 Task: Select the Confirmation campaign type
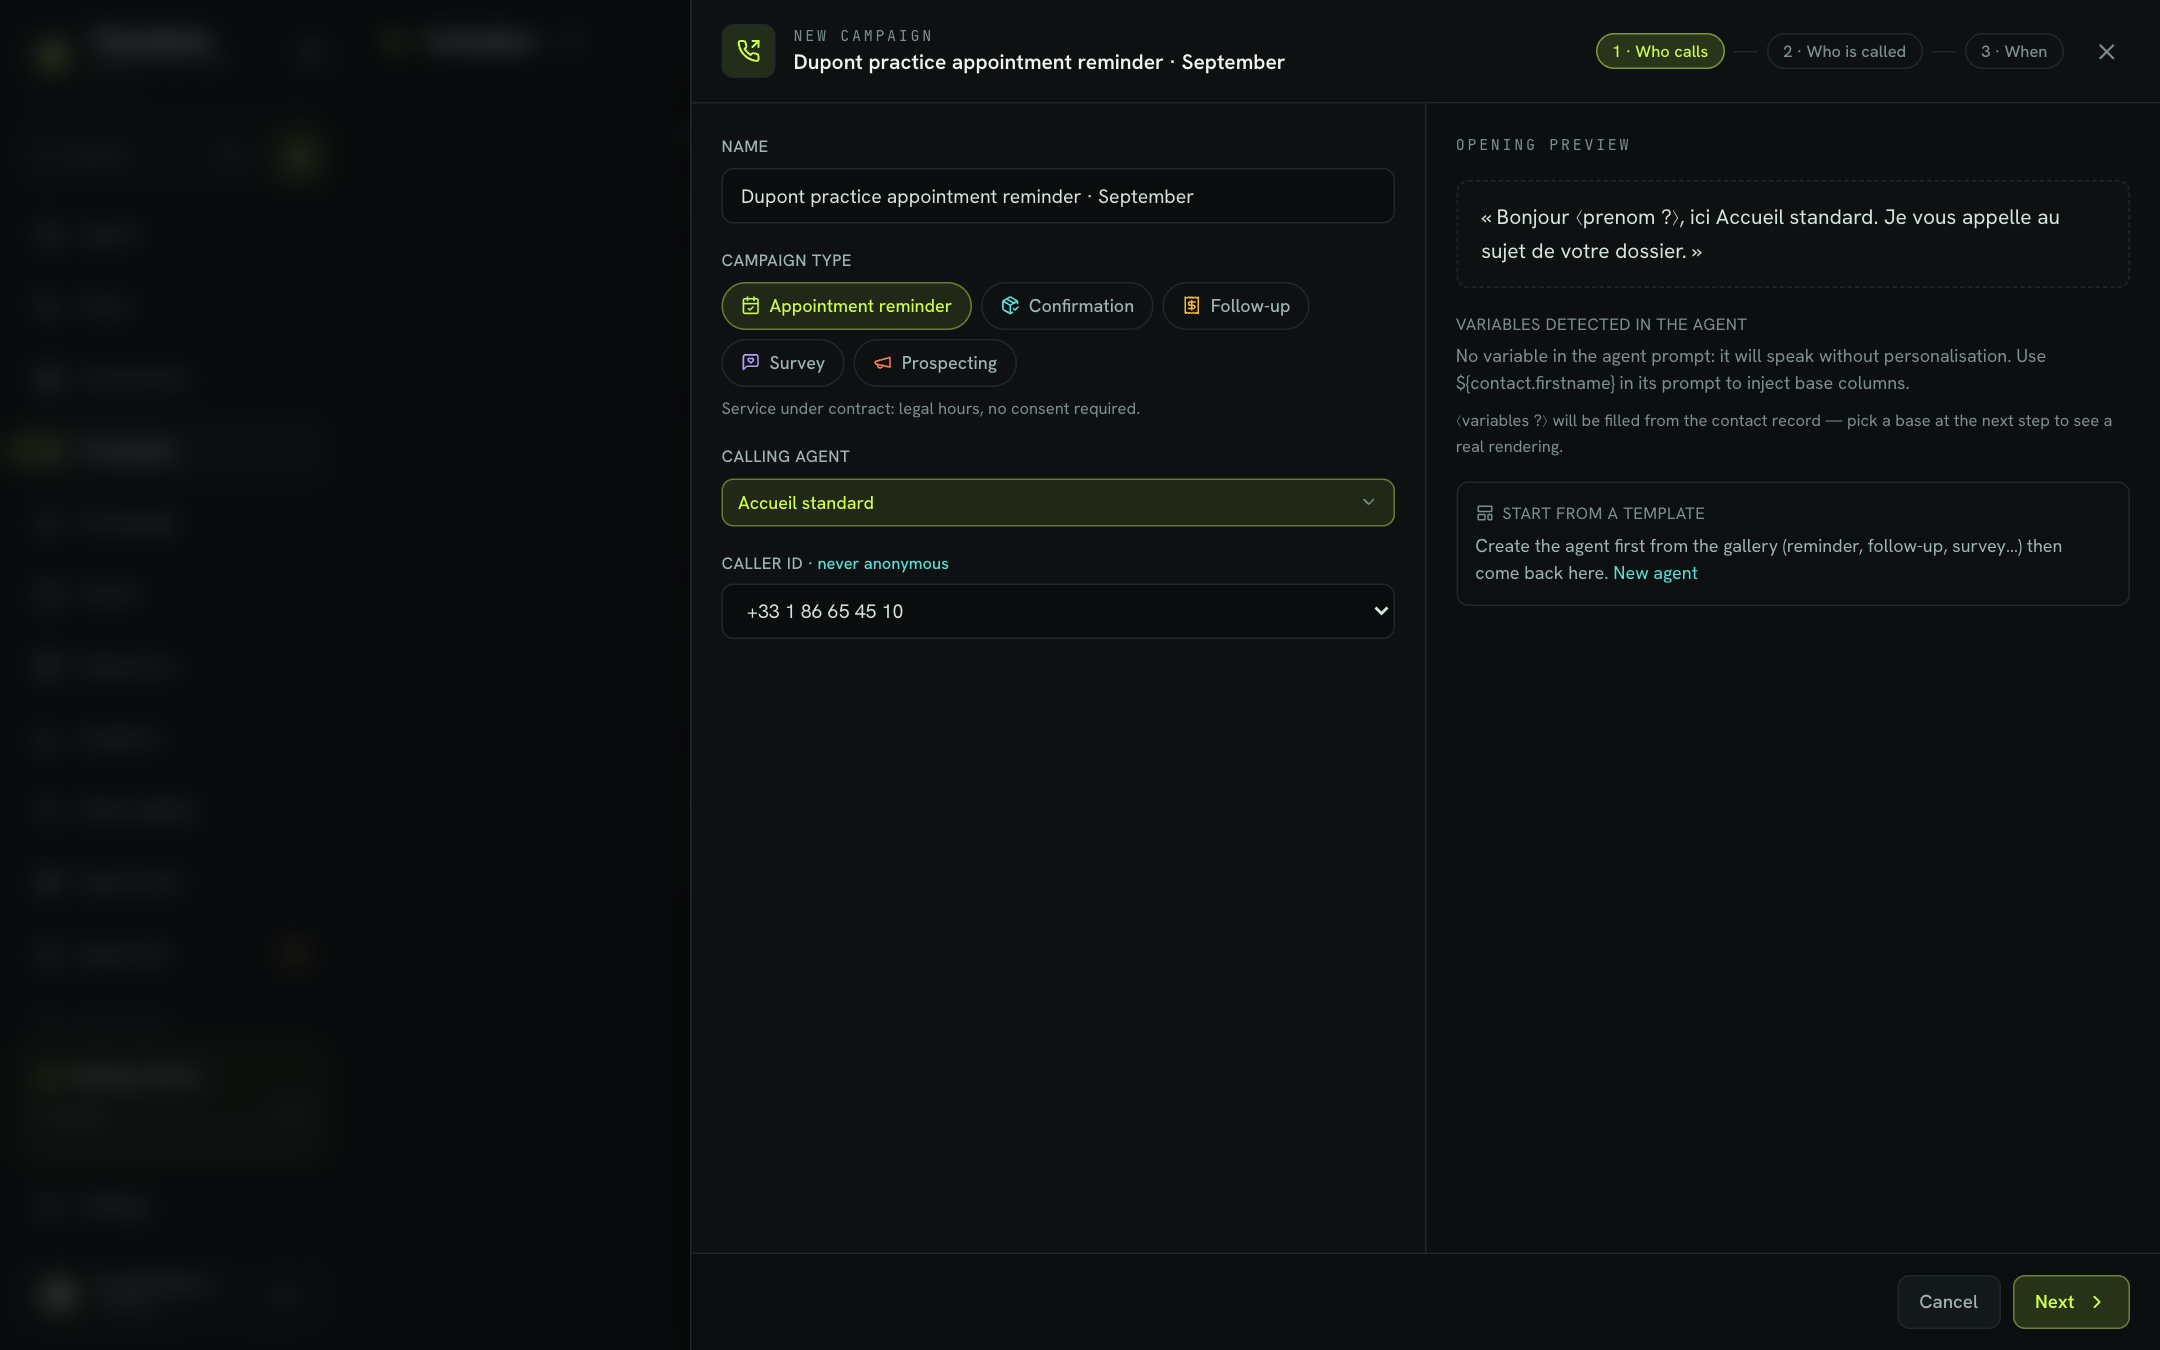(x=1067, y=306)
